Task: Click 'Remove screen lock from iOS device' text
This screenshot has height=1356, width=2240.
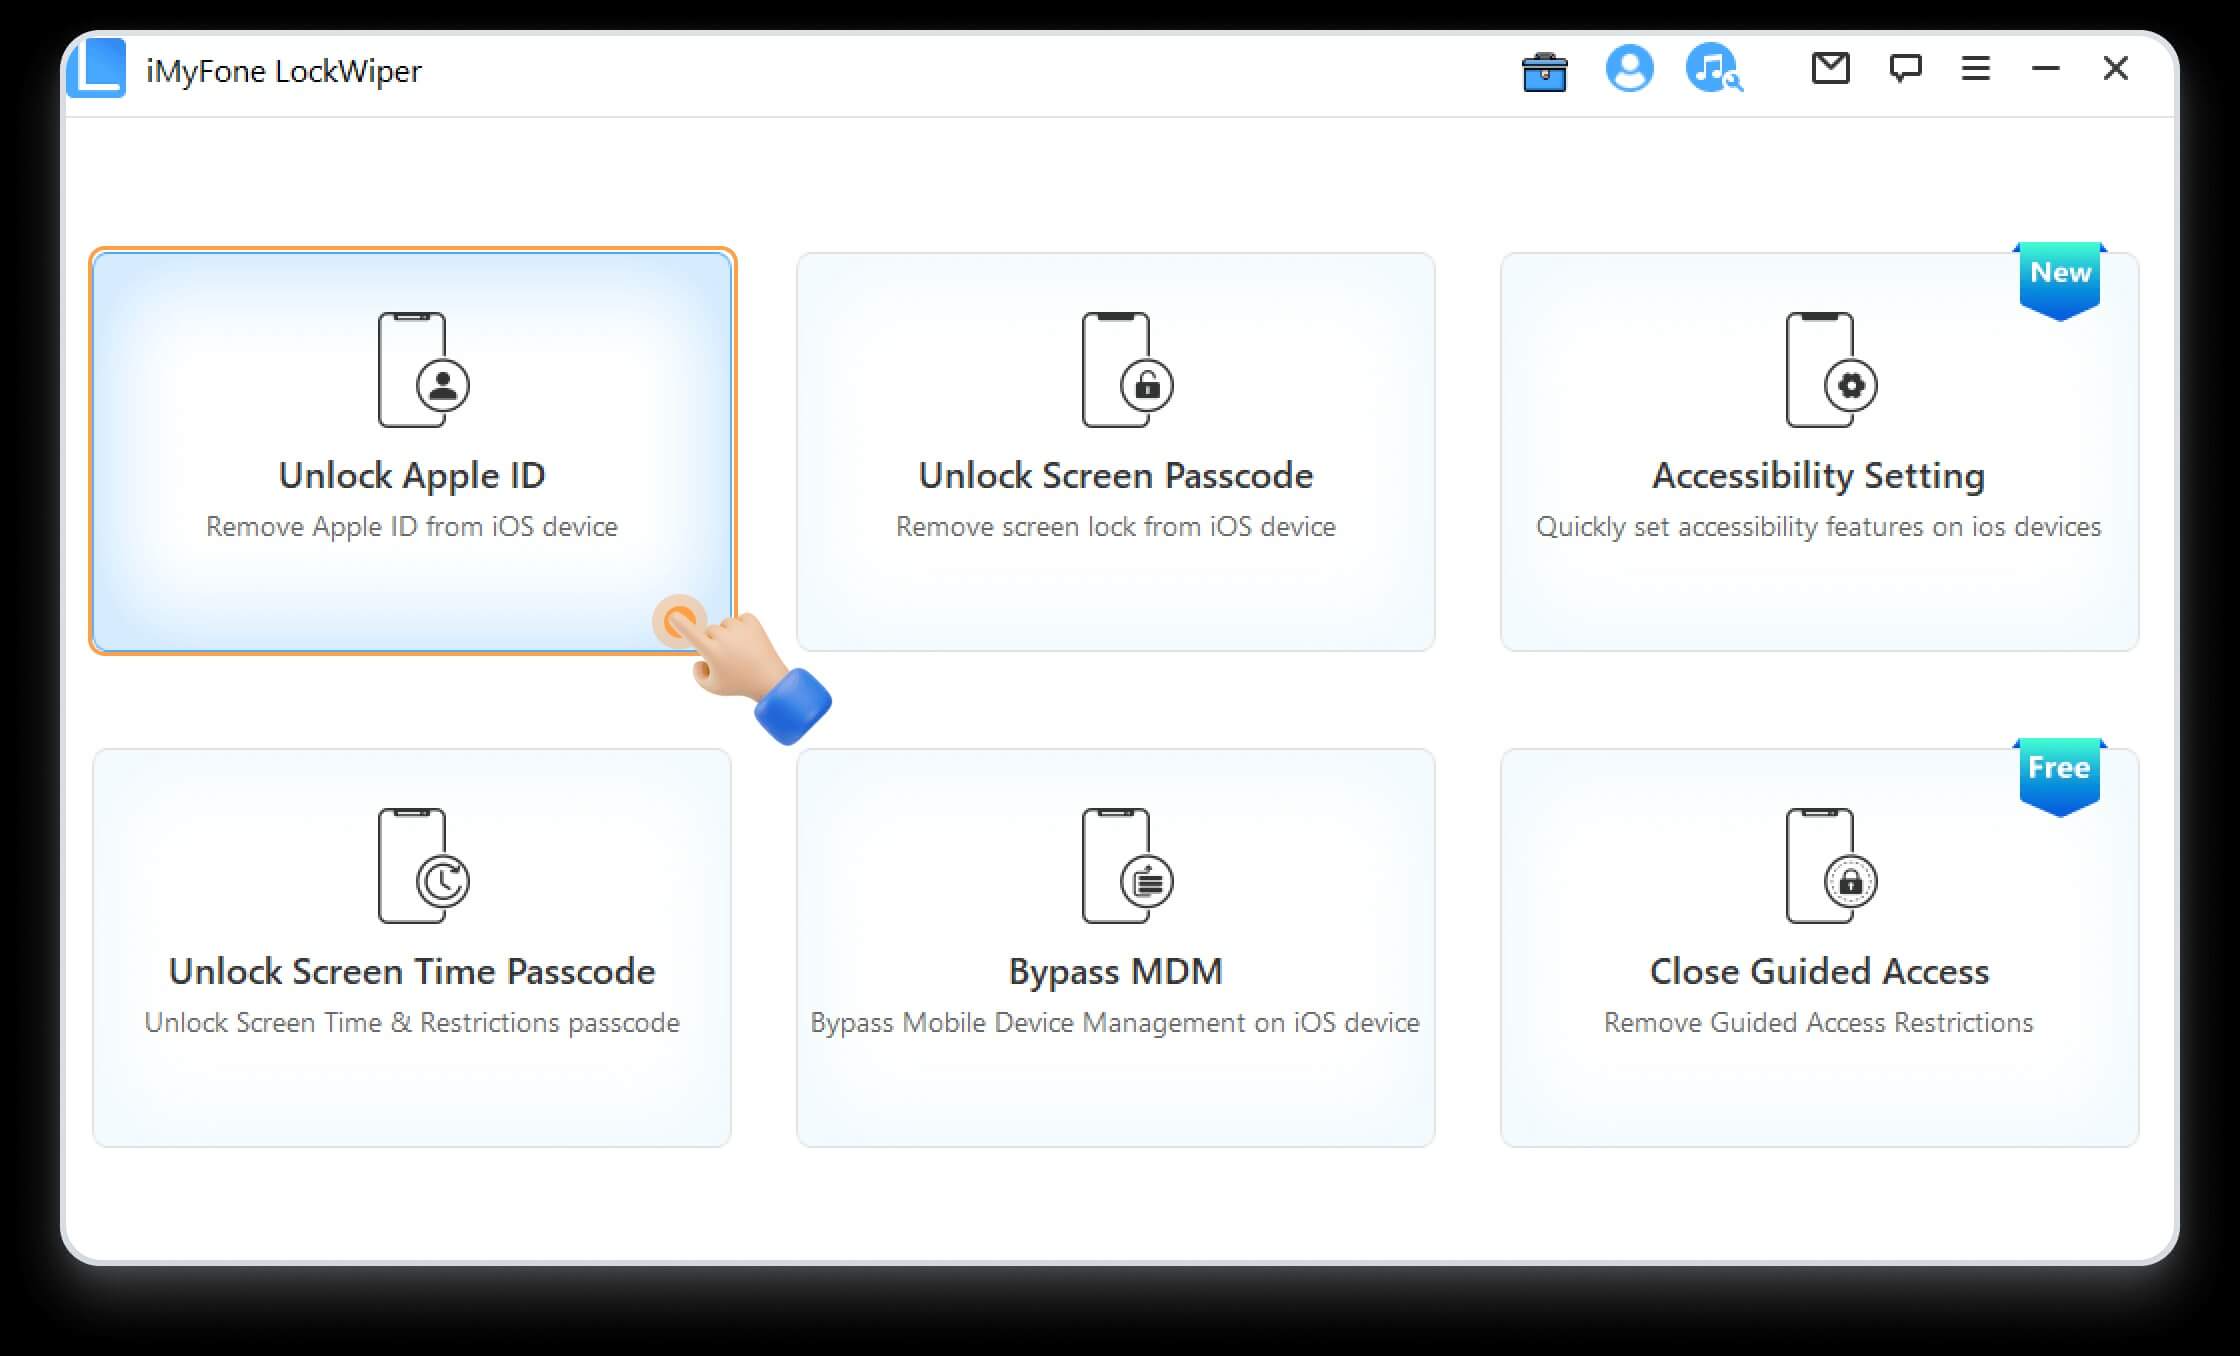Action: click(x=1116, y=527)
